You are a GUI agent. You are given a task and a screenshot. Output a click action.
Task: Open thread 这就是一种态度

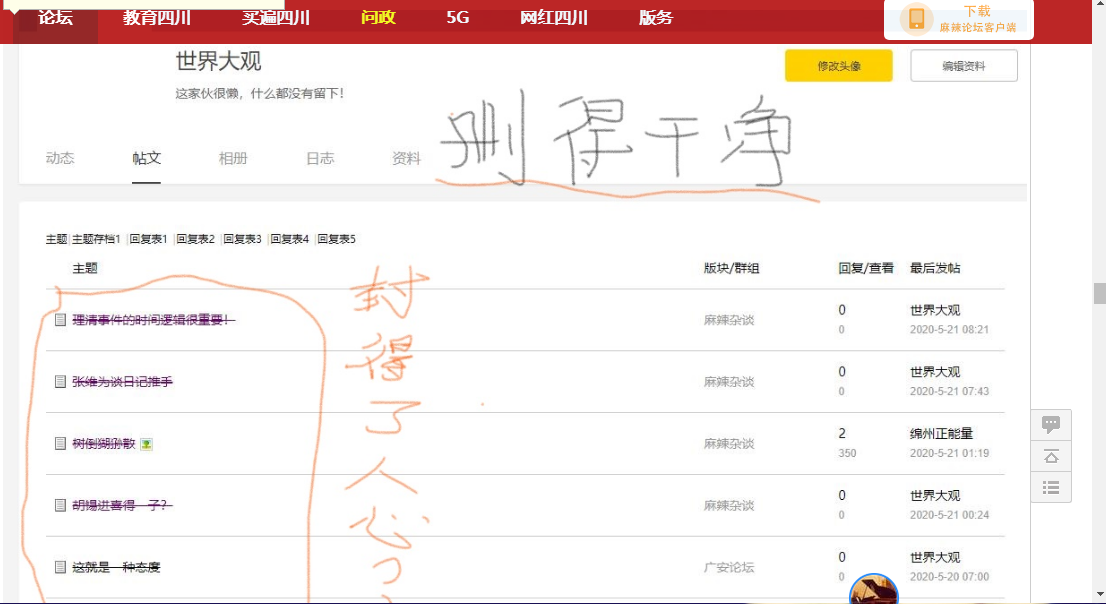[x=116, y=567]
